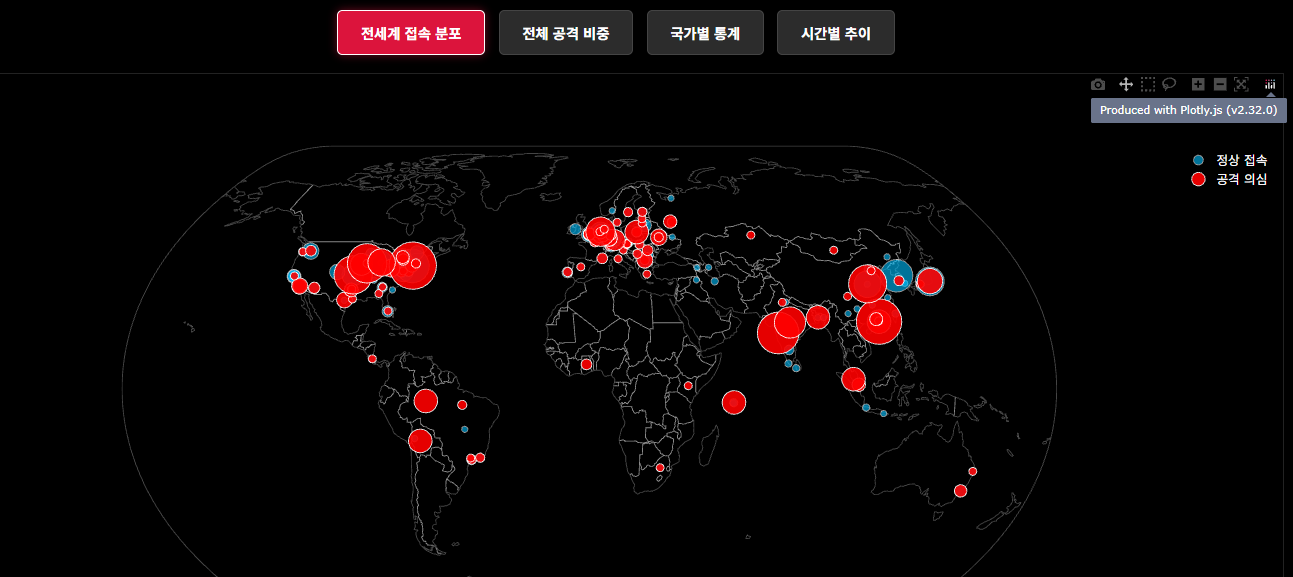The image size is (1293, 577).
Task: Show the 시간별 추이 tab
Action: click(835, 33)
